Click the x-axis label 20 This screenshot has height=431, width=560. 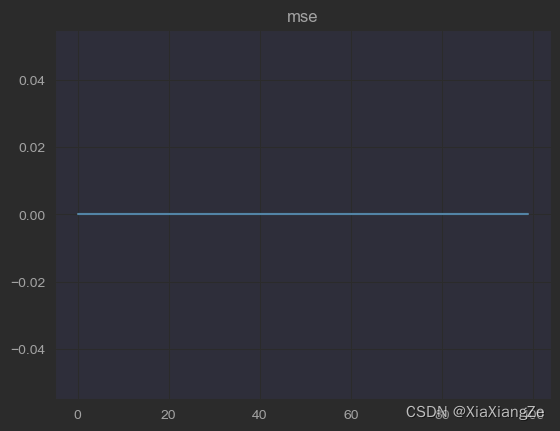coord(168,415)
